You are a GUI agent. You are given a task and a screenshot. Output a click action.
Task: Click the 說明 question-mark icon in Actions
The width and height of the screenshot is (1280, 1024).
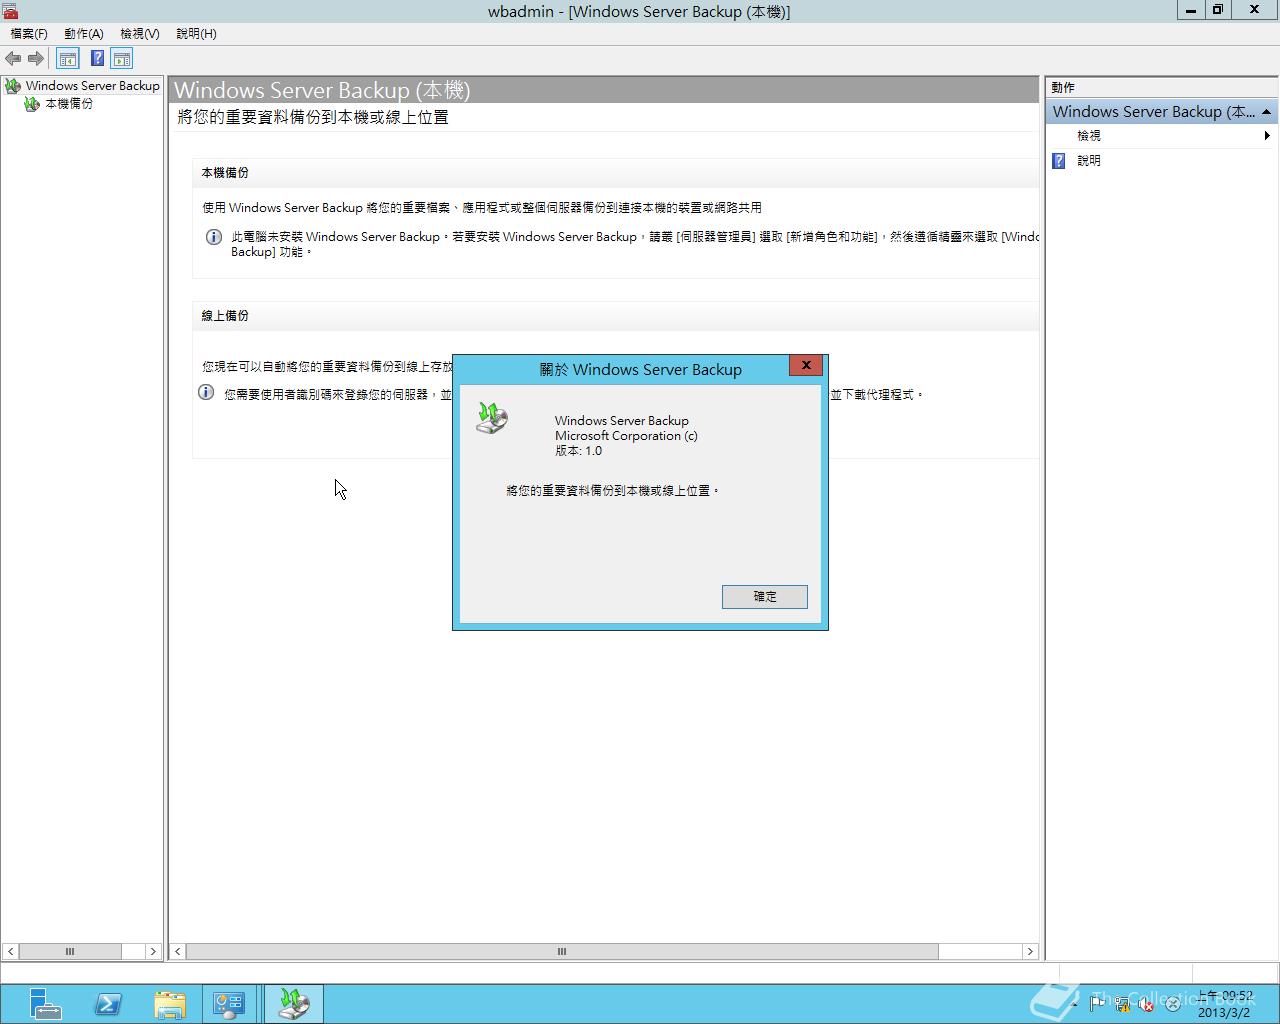click(x=1059, y=161)
